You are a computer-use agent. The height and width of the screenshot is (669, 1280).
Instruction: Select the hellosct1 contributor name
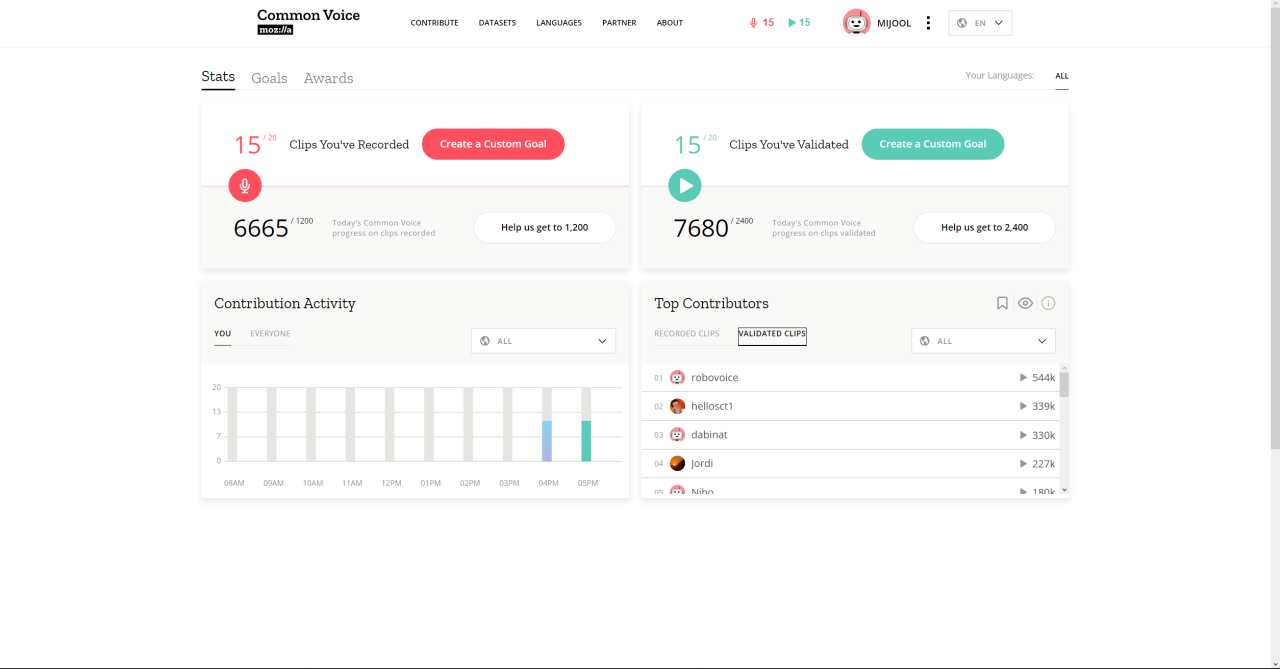[x=712, y=406]
